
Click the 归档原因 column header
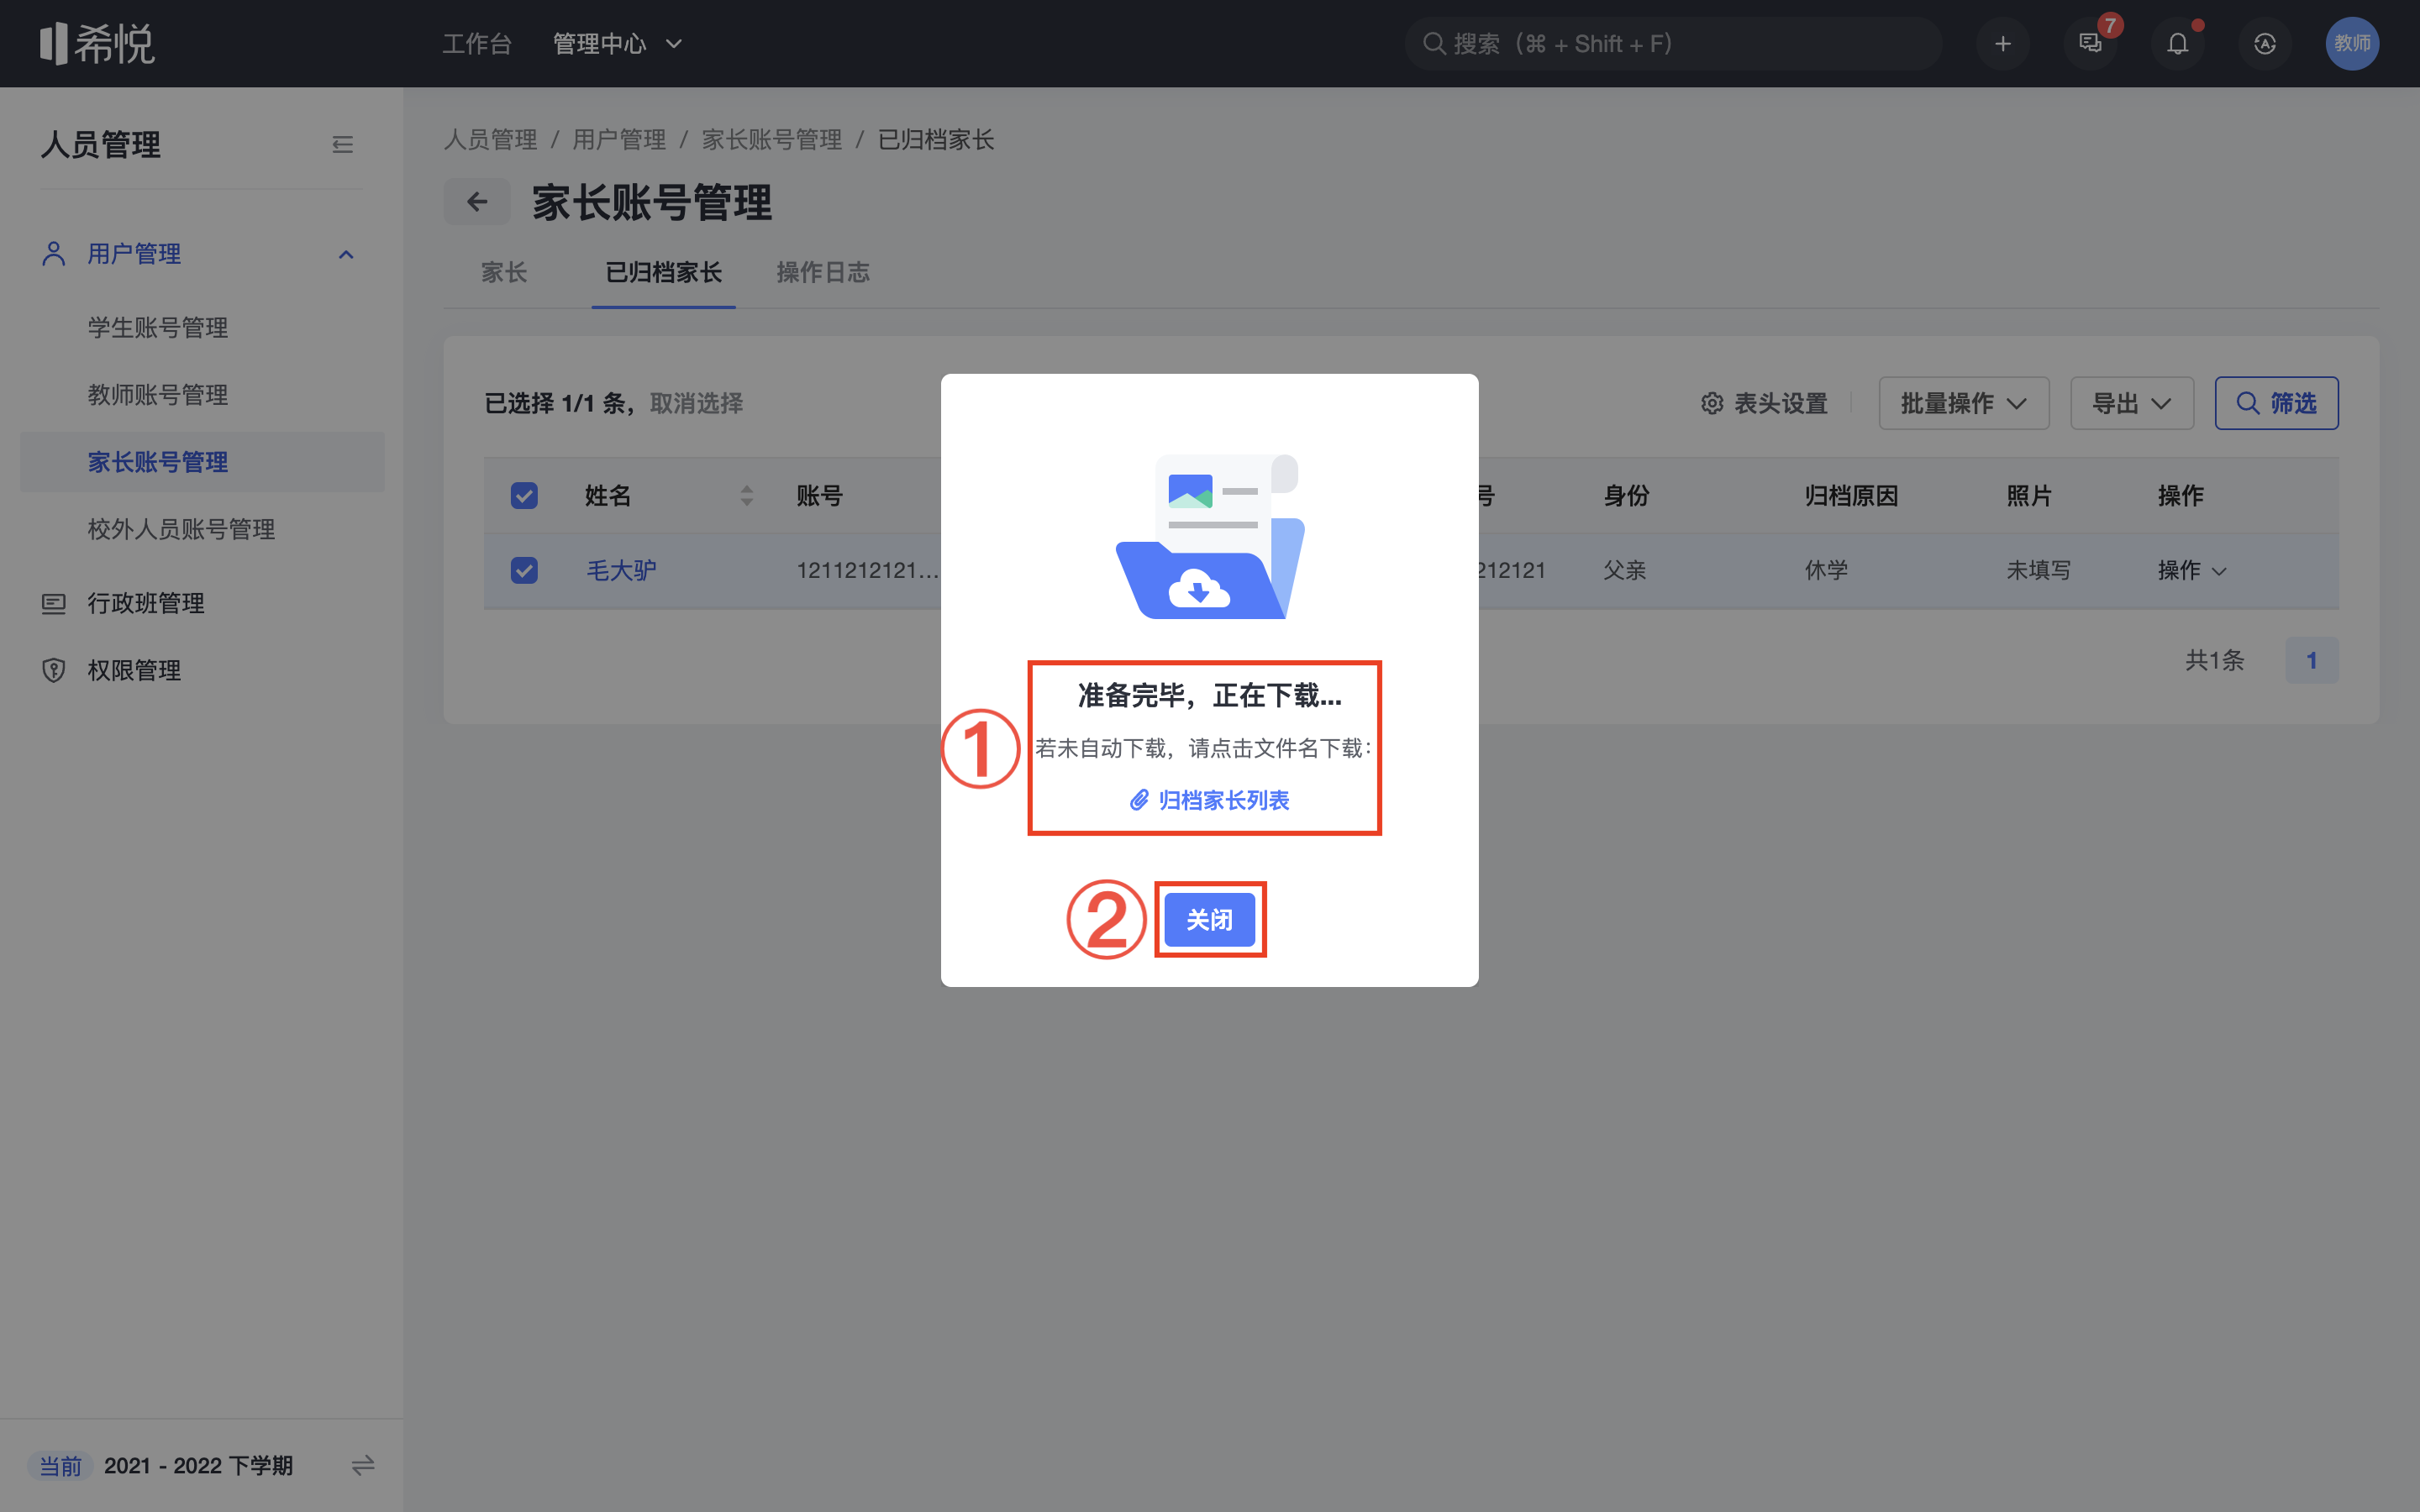1851,496
